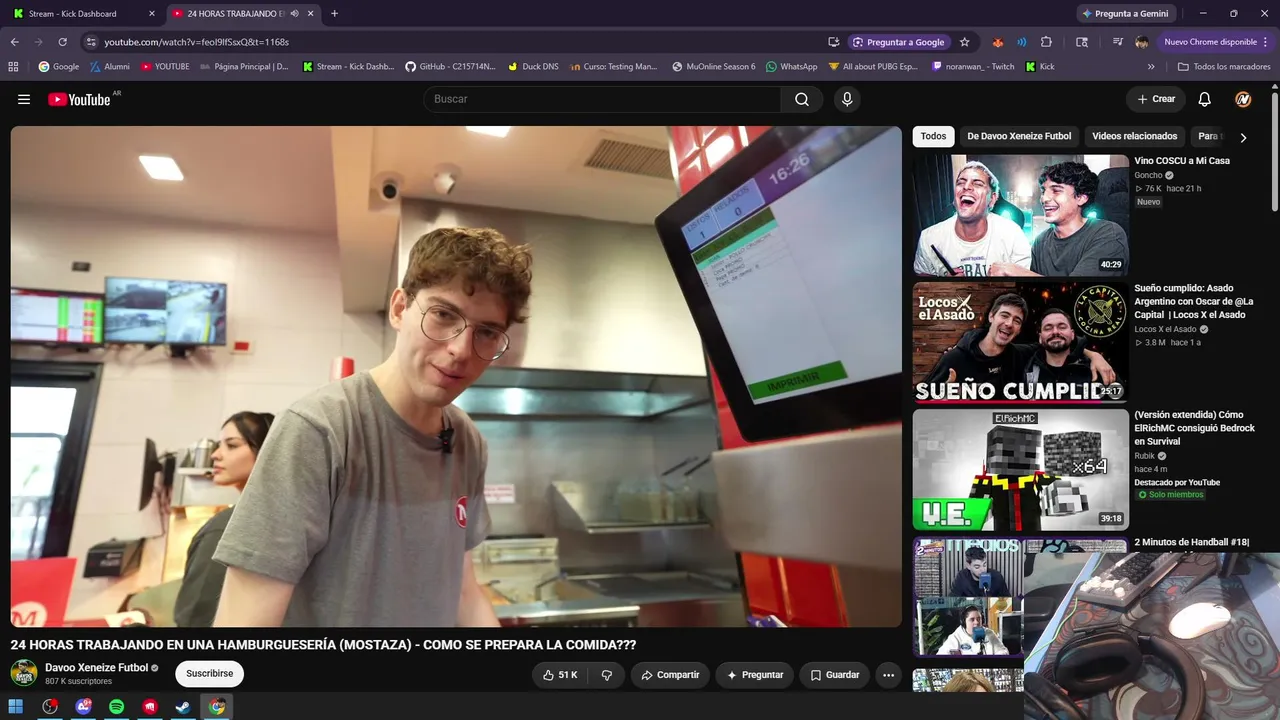1280x720 pixels.
Task: Click the Compartir share button
Action: coord(670,675)
